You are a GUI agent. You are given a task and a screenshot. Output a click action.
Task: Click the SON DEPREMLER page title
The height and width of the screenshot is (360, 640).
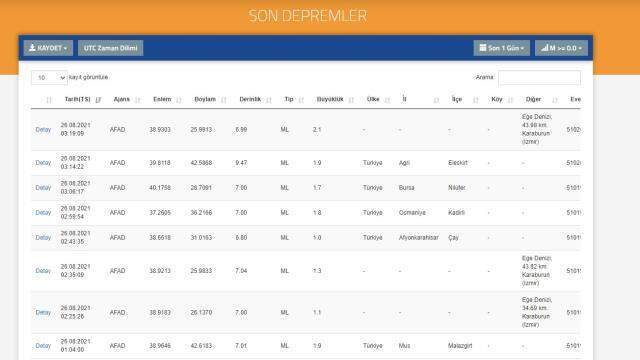[308, 16]
